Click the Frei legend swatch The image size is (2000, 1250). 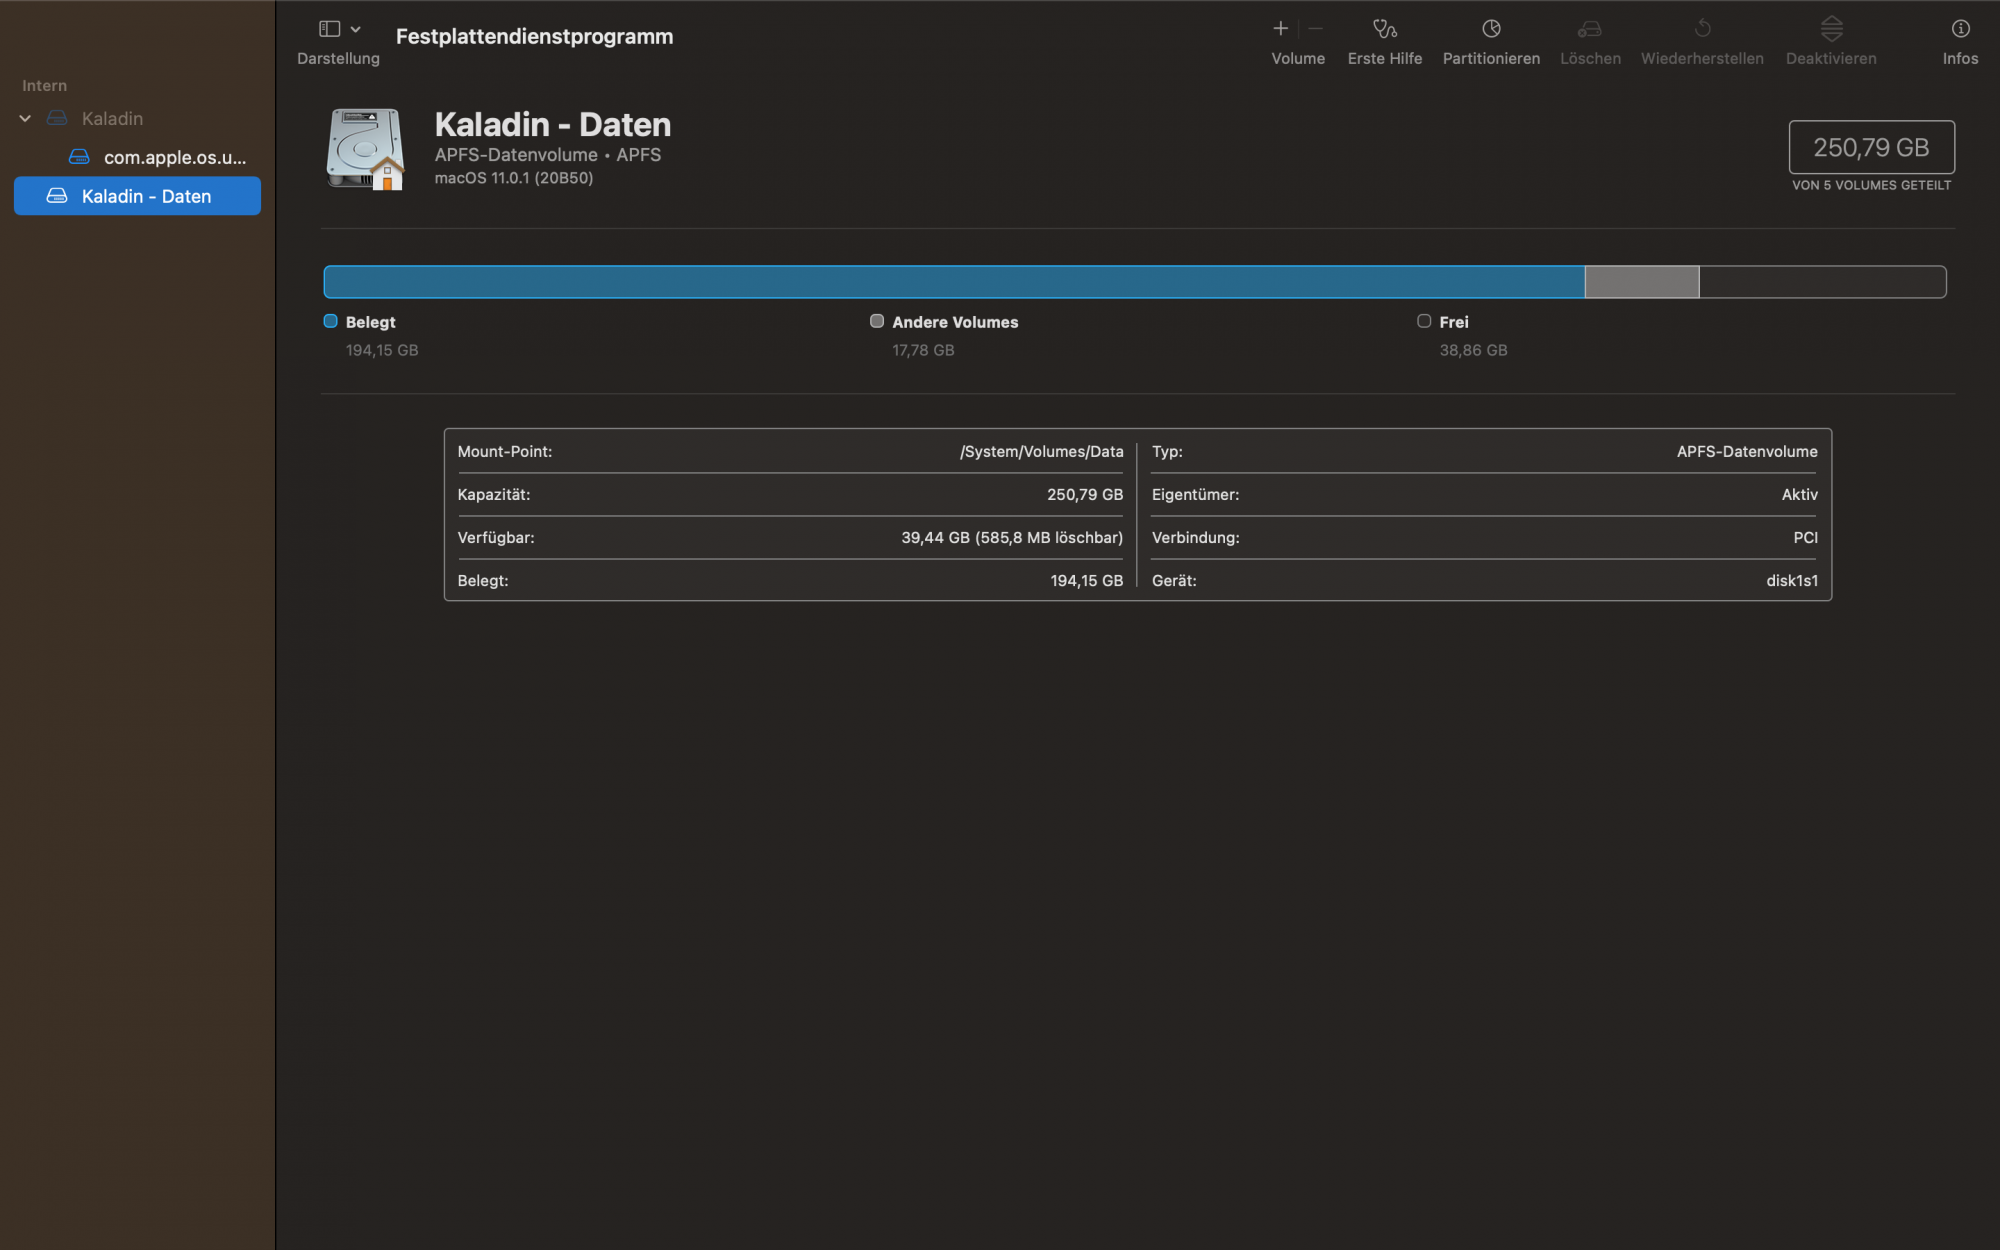tap(1424, 321)
